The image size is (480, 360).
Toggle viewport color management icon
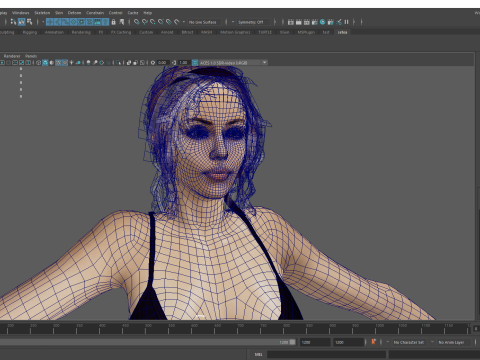click(195, 63)
